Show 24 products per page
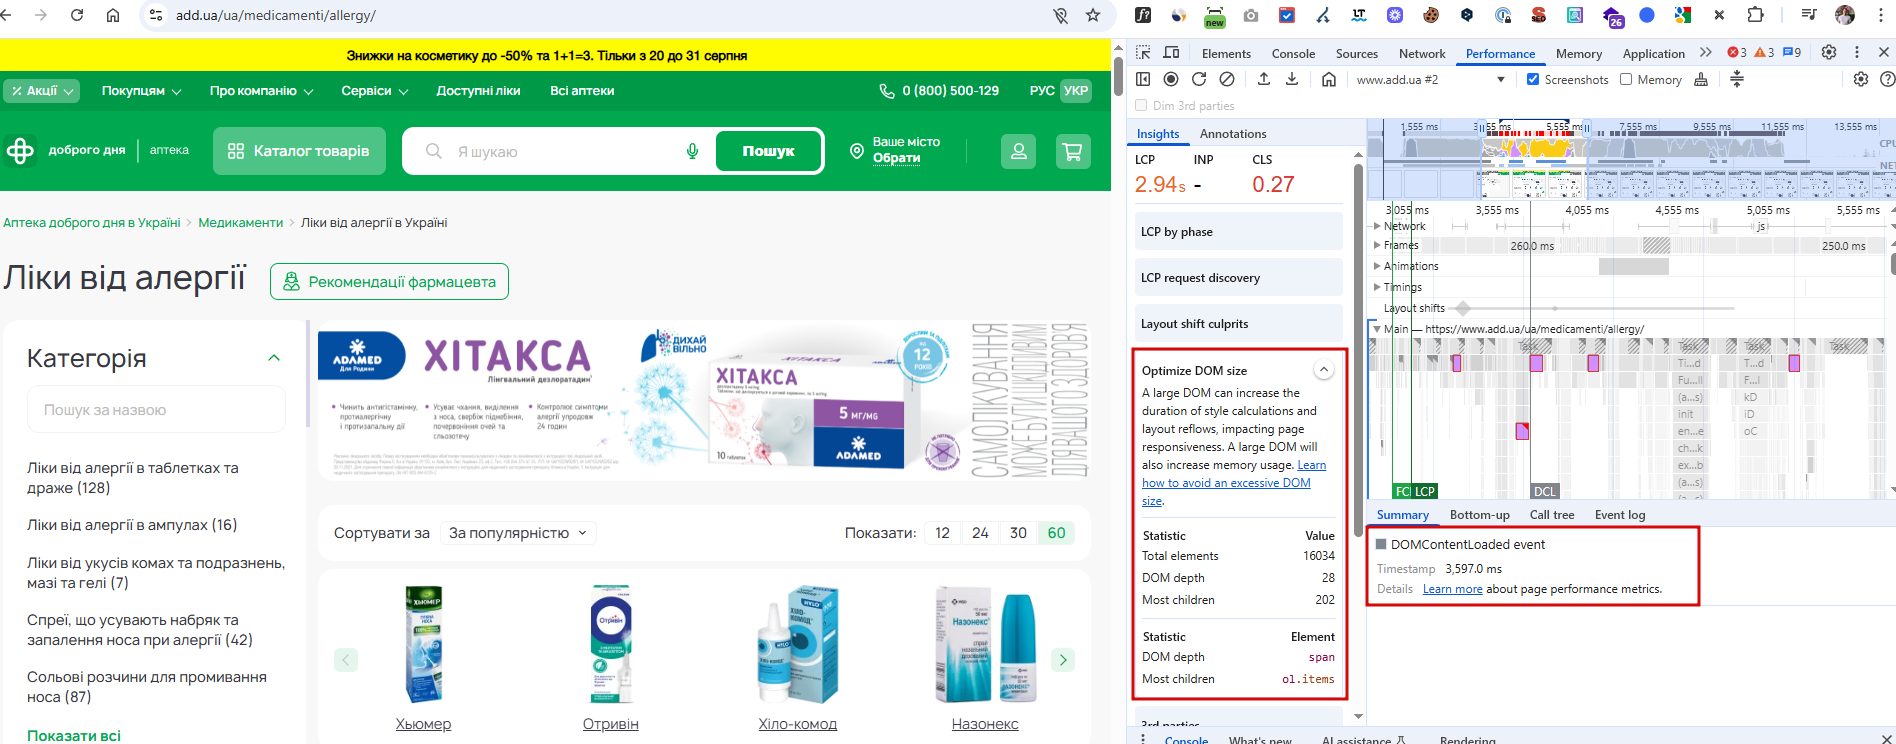Viewport: 1896px width, 744px height. pos(980,533)
